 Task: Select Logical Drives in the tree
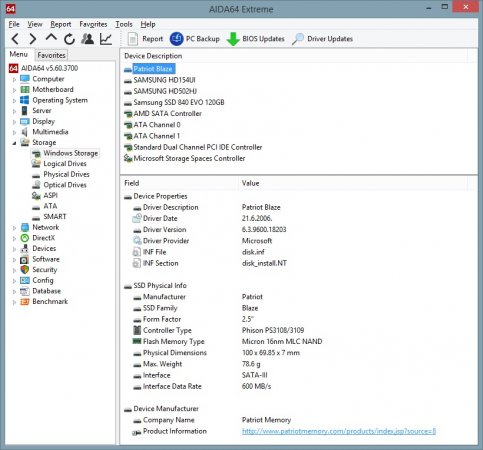pos(59,164)
